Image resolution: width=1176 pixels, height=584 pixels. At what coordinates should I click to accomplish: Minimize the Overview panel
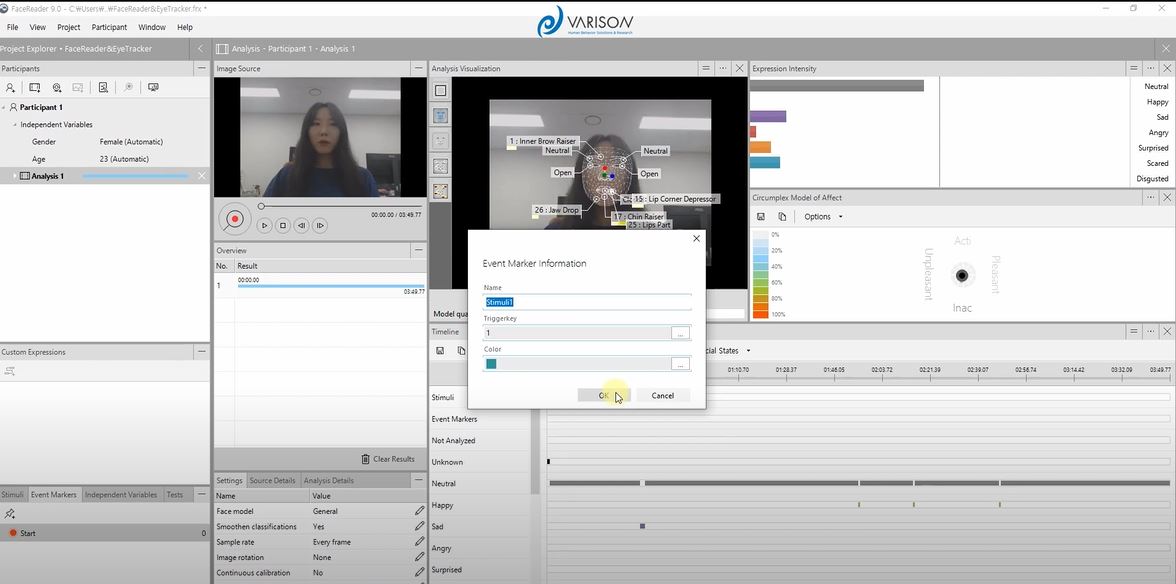point(418,250)
